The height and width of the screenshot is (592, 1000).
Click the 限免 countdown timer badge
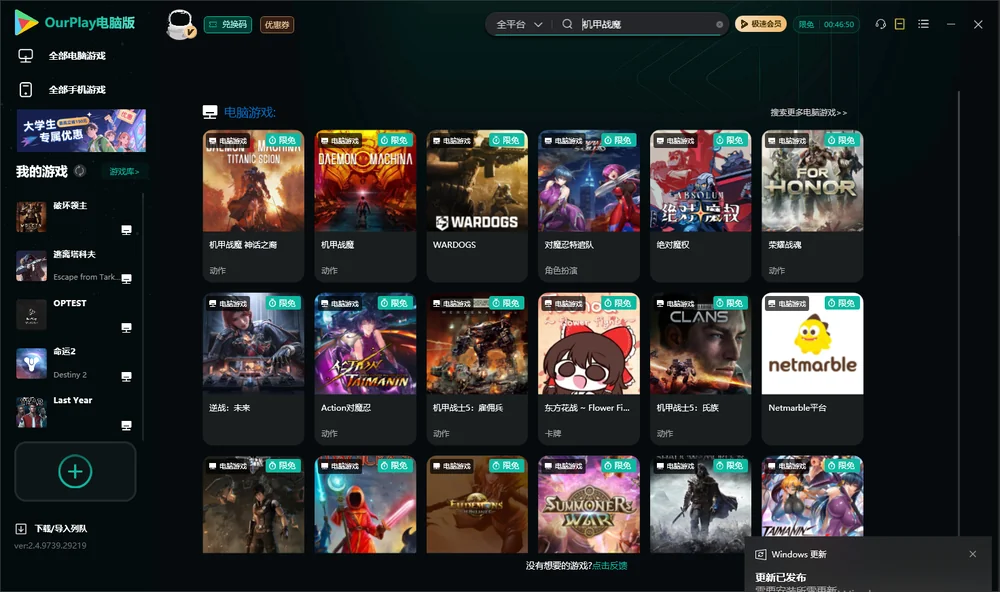point(826,24)
